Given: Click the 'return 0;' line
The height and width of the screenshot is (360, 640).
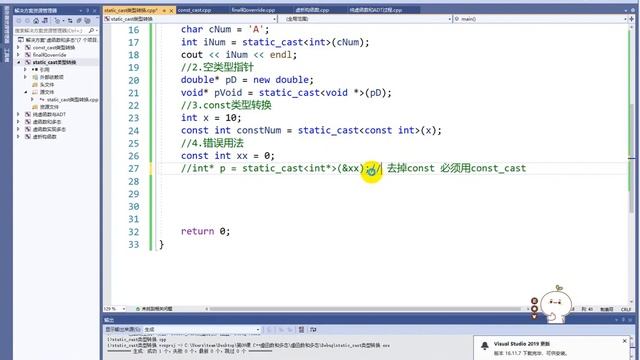Looking at the screenshot, I should [x=205, y=231].
